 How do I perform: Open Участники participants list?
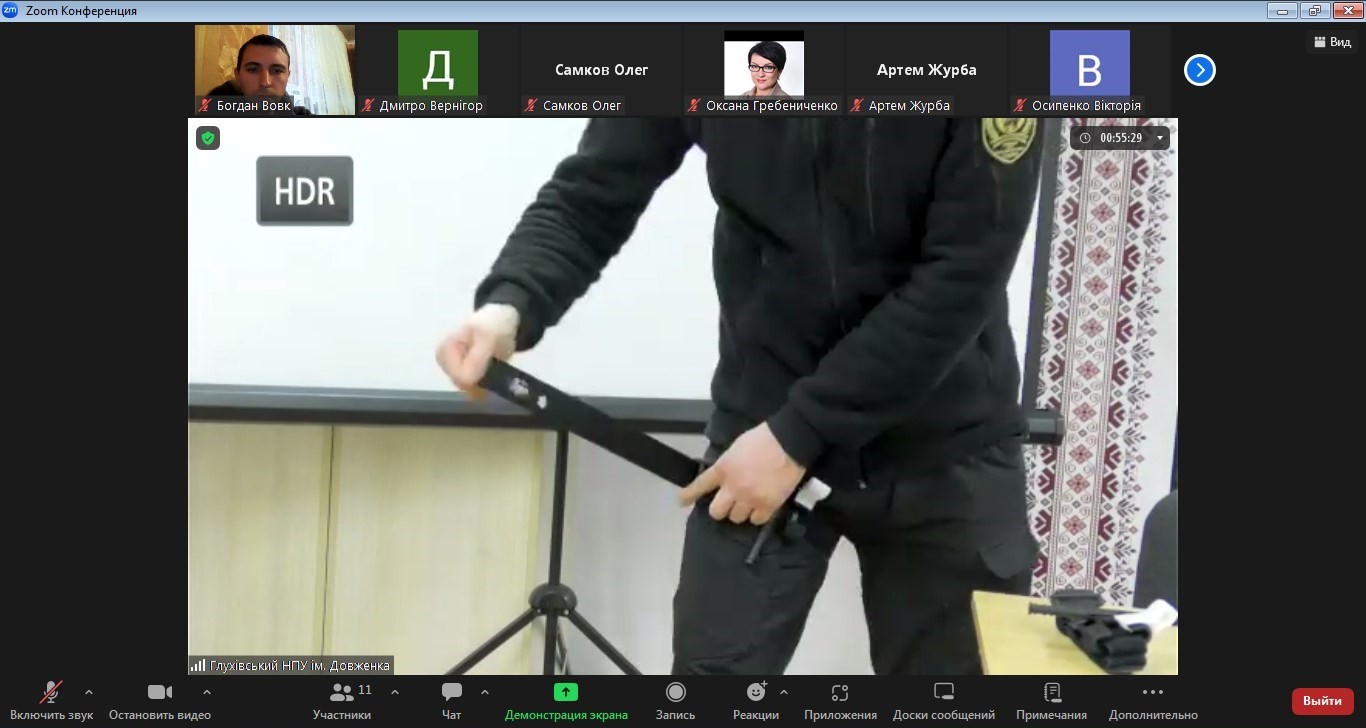click(342, 700)
